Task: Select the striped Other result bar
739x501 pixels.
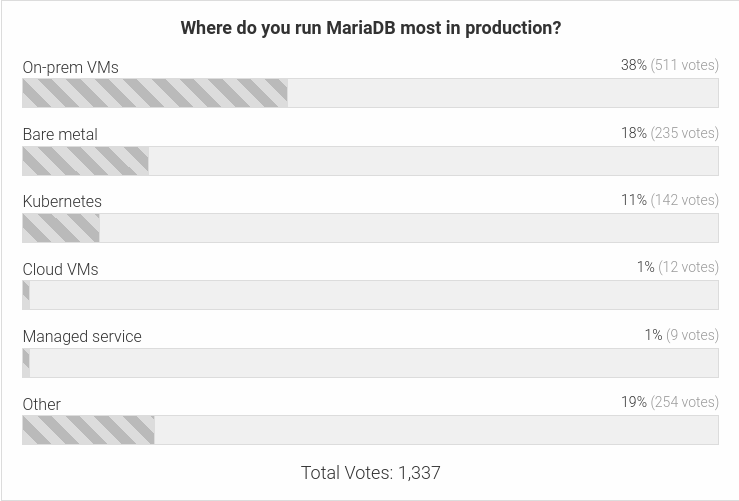Action: coord(88,430)
